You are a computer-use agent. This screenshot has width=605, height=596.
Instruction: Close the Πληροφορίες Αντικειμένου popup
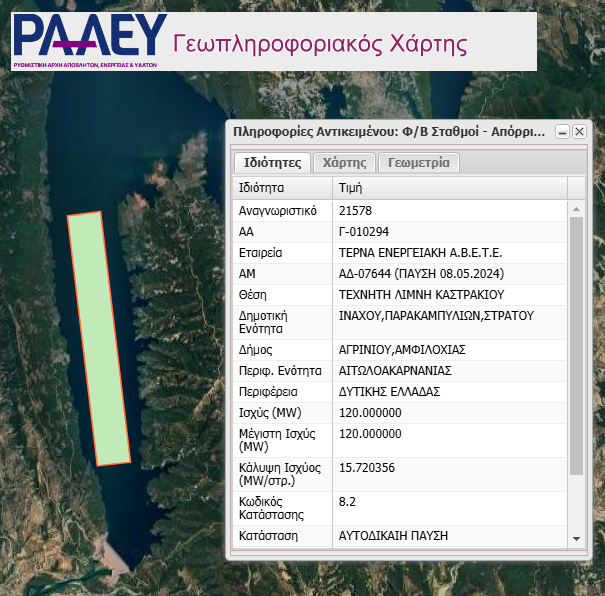coord(578,132)
